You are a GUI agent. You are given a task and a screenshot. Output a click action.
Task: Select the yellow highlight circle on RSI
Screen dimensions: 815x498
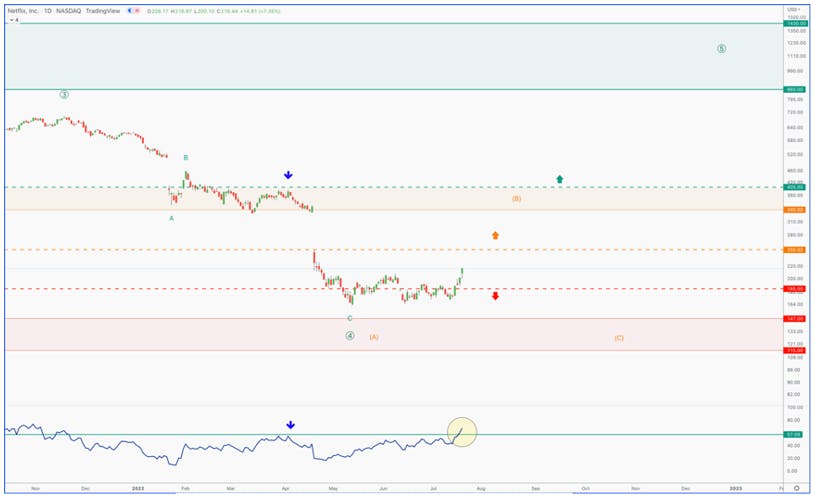point(462,432)
